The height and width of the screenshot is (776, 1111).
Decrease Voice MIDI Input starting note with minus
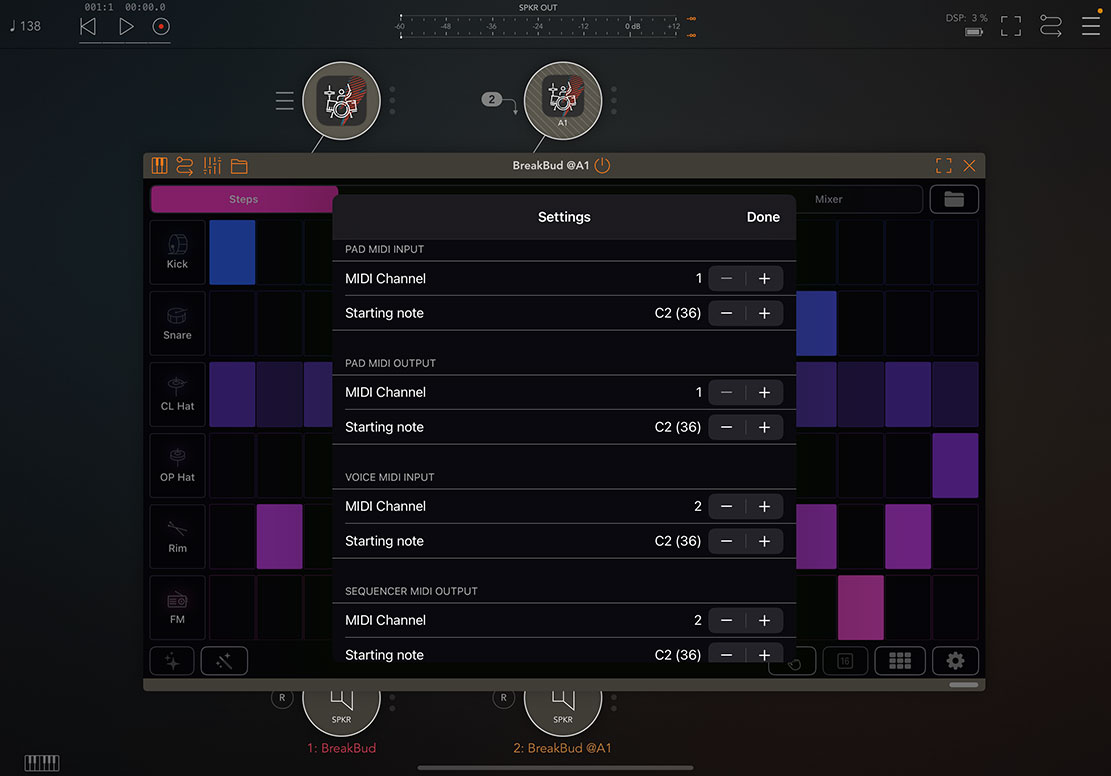[727, 541]
